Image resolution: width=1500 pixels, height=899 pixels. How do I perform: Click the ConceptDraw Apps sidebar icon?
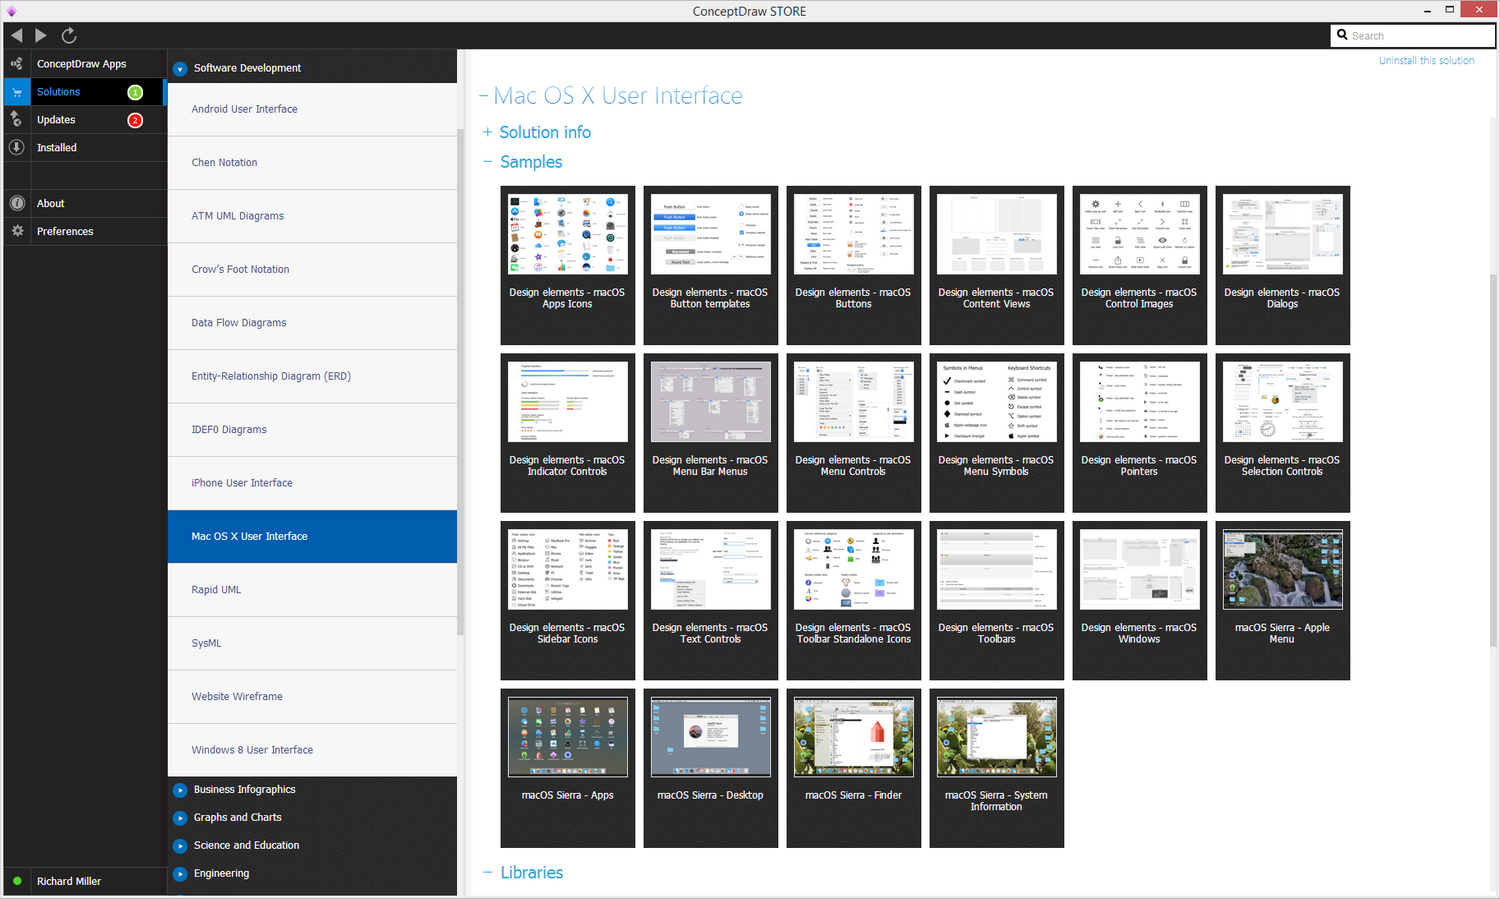point(17,63)
